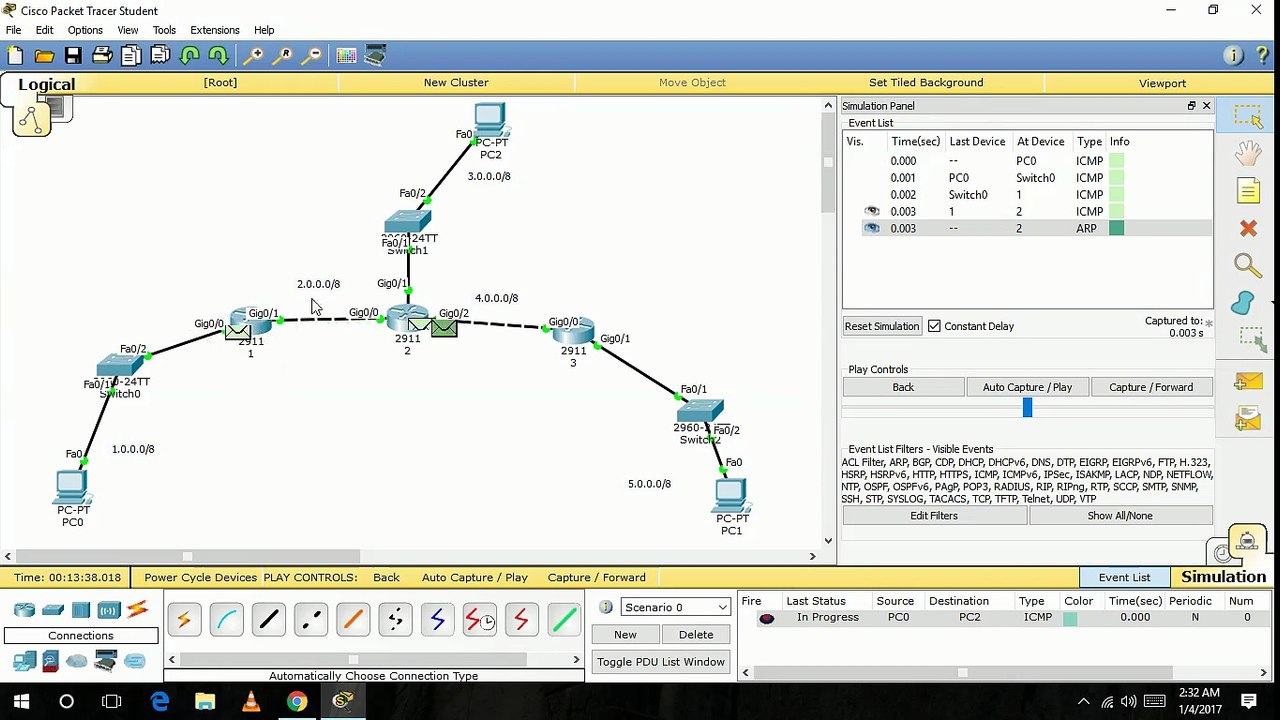Open the custom devices dialog icon

(x=375, y=56)
